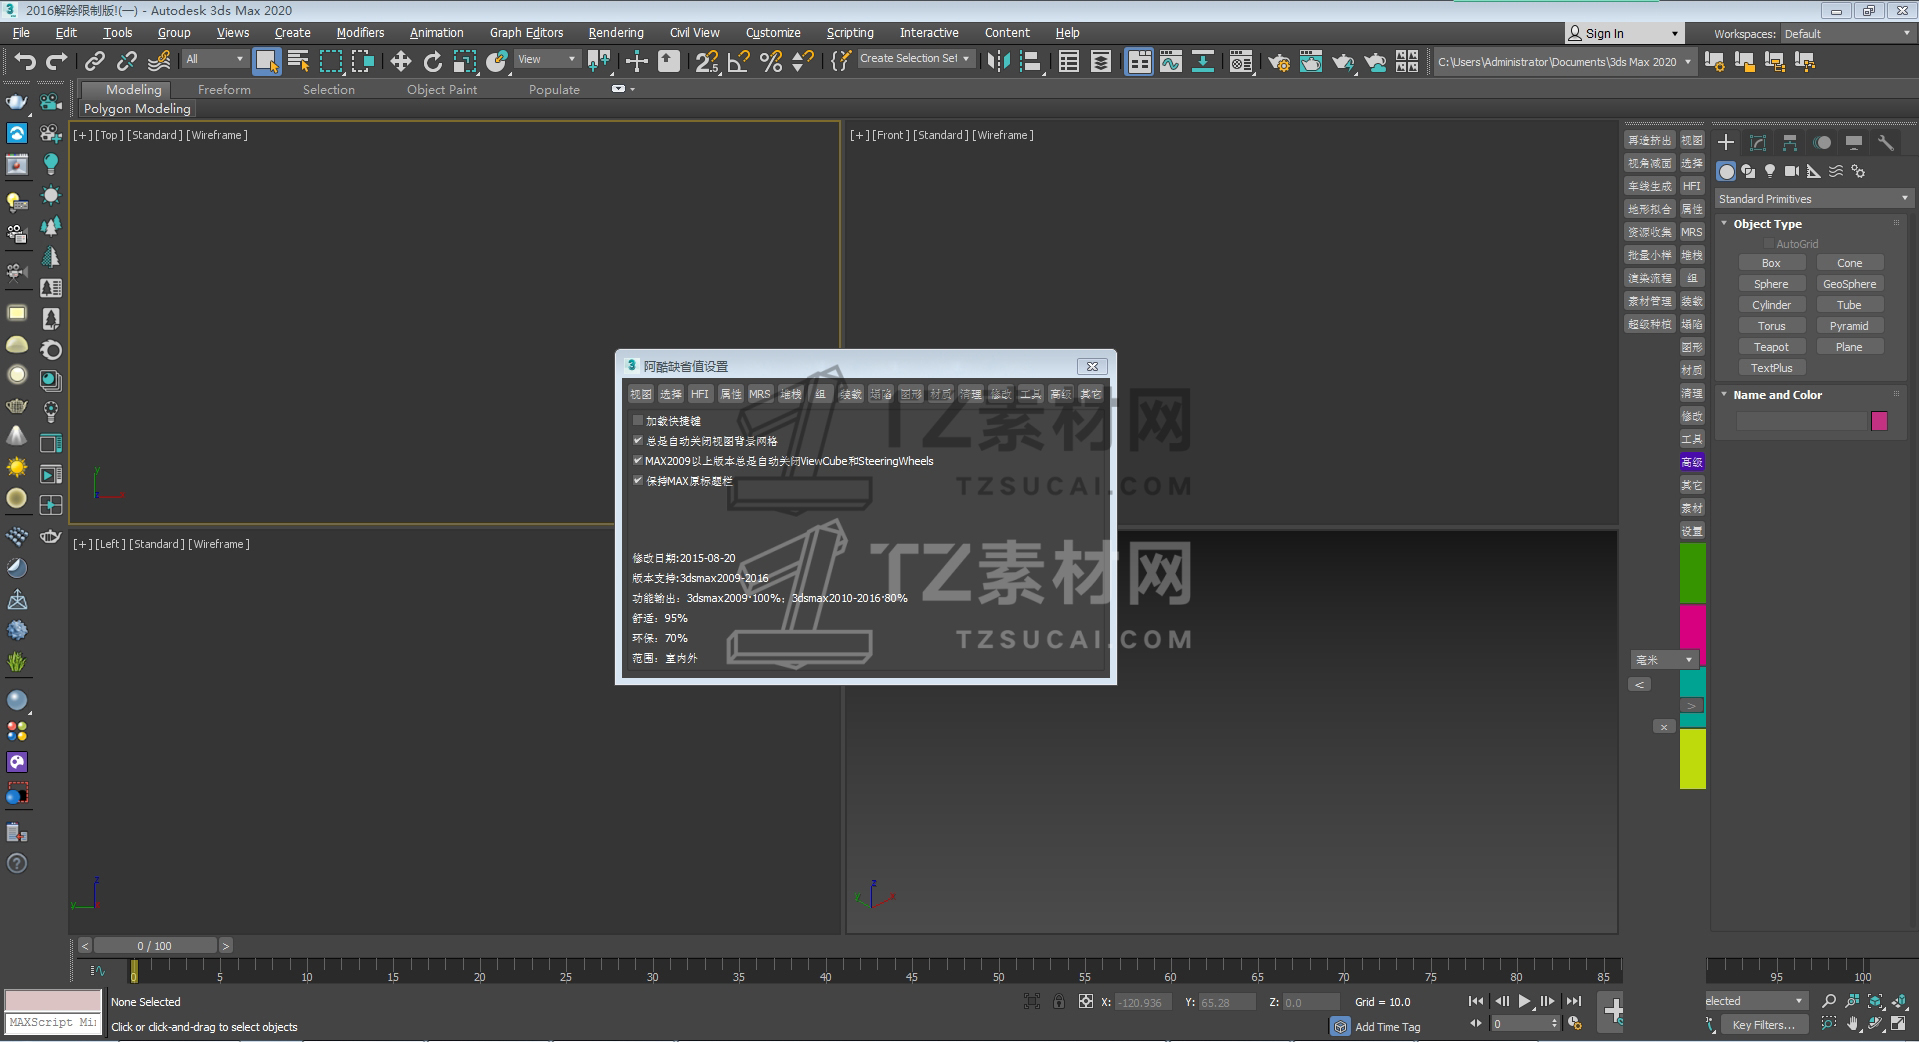Open the Utilities wrench panel icon
The width and height of the screenshot is (1919, 1042).
1886,142
